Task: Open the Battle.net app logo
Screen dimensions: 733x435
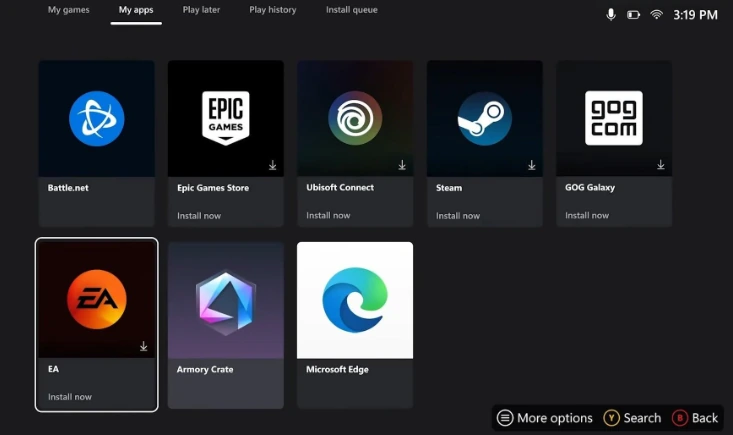Action: (x=97, y=119)
